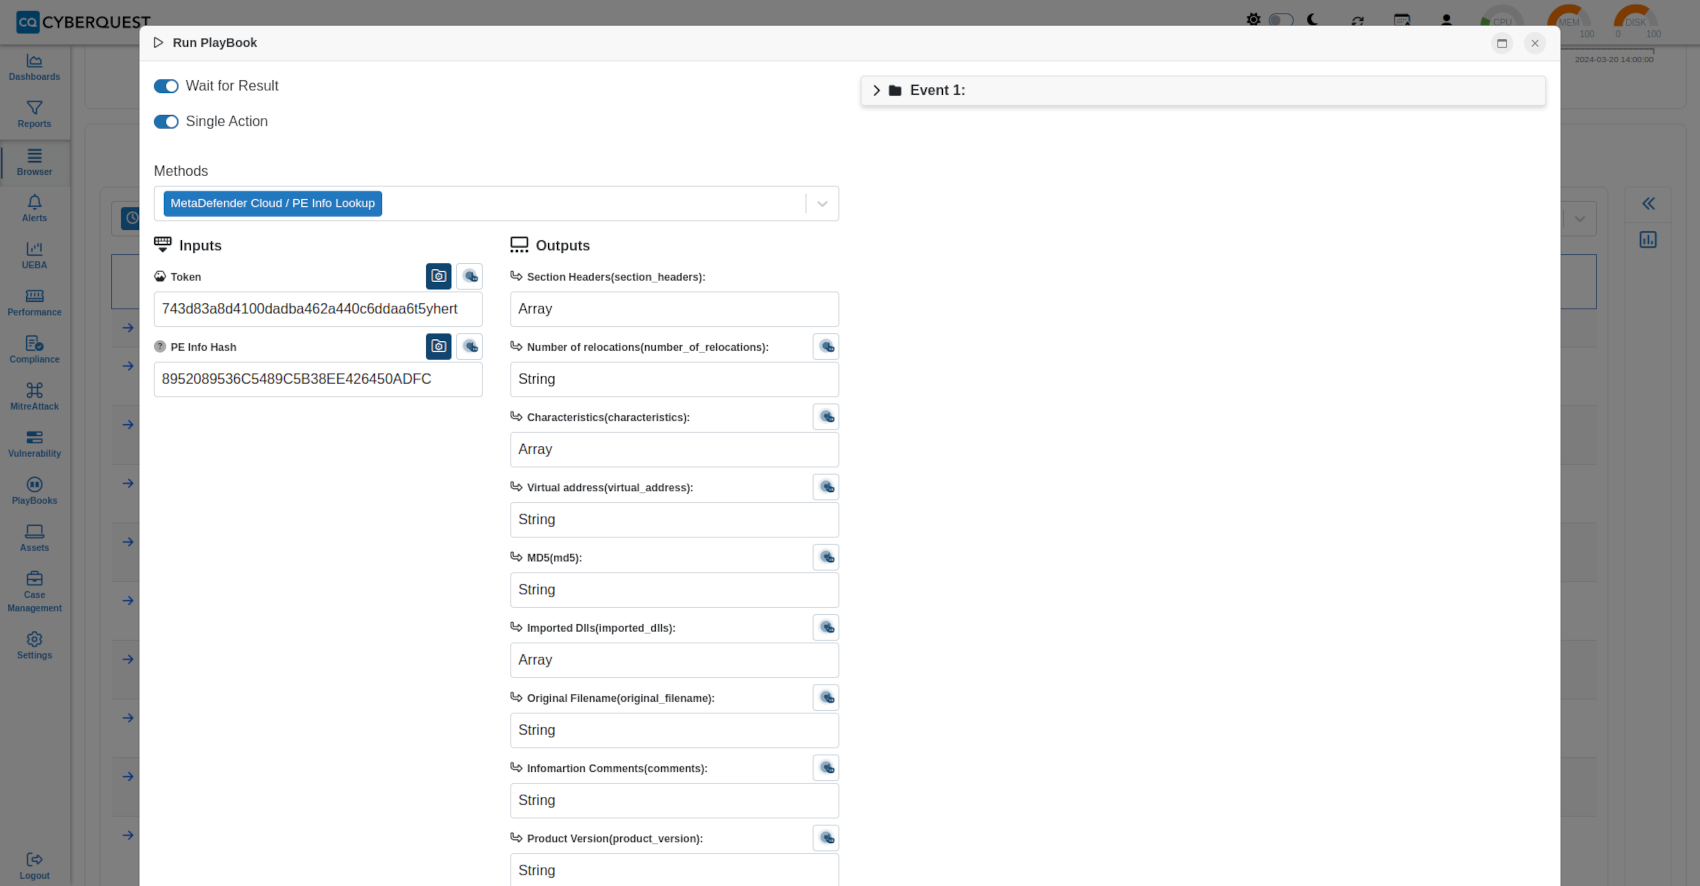Click the Inputs heading
The width and height of the screenshot is (1700, 886).
pyautogui.click(x=200, y=246)
